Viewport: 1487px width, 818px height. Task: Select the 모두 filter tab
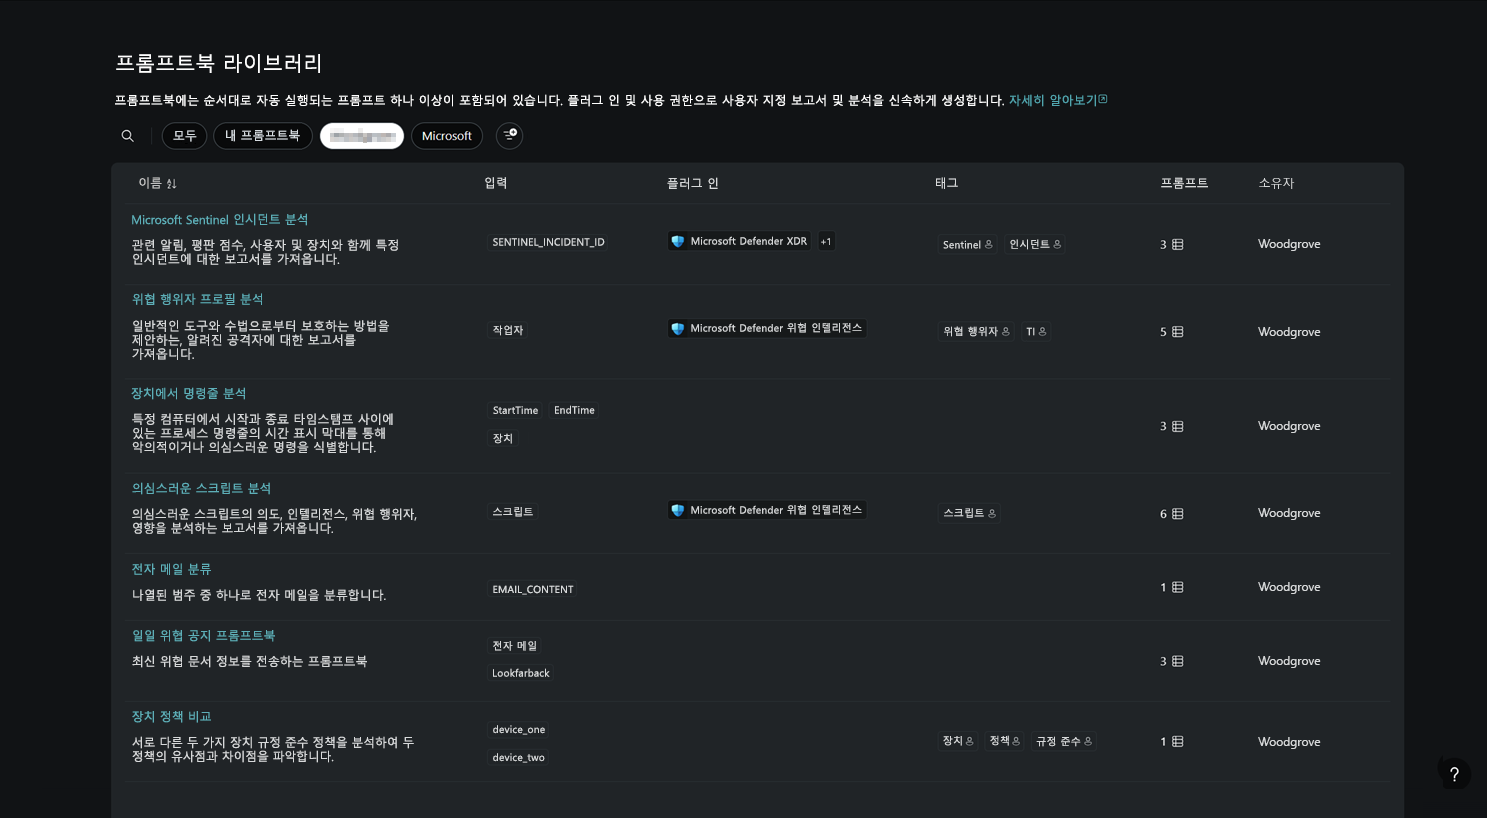coord(185,136)
